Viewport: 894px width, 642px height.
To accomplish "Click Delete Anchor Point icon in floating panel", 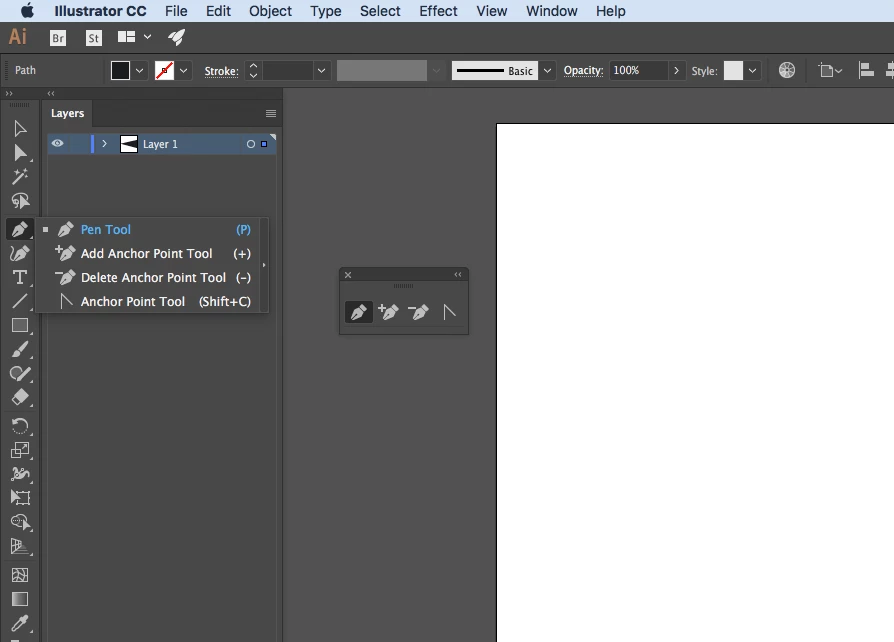I will click(x=418, y=312).
